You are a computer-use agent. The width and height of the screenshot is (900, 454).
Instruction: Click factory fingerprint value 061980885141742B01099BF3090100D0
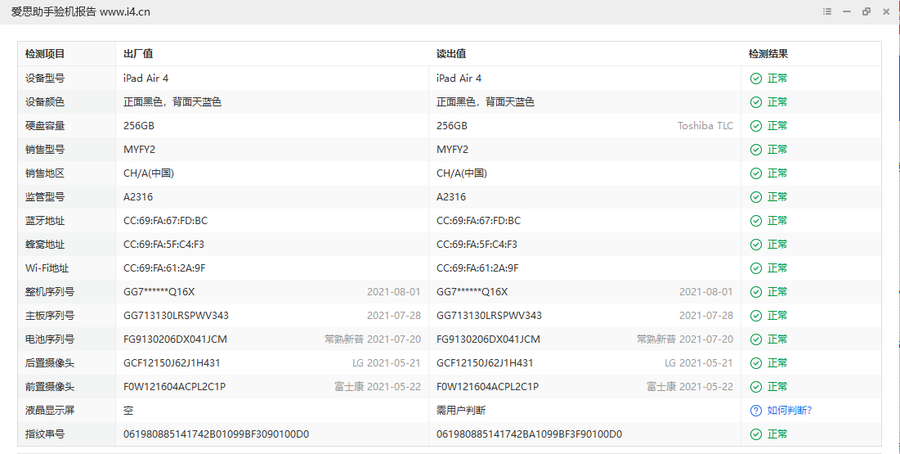coord(216,434)
